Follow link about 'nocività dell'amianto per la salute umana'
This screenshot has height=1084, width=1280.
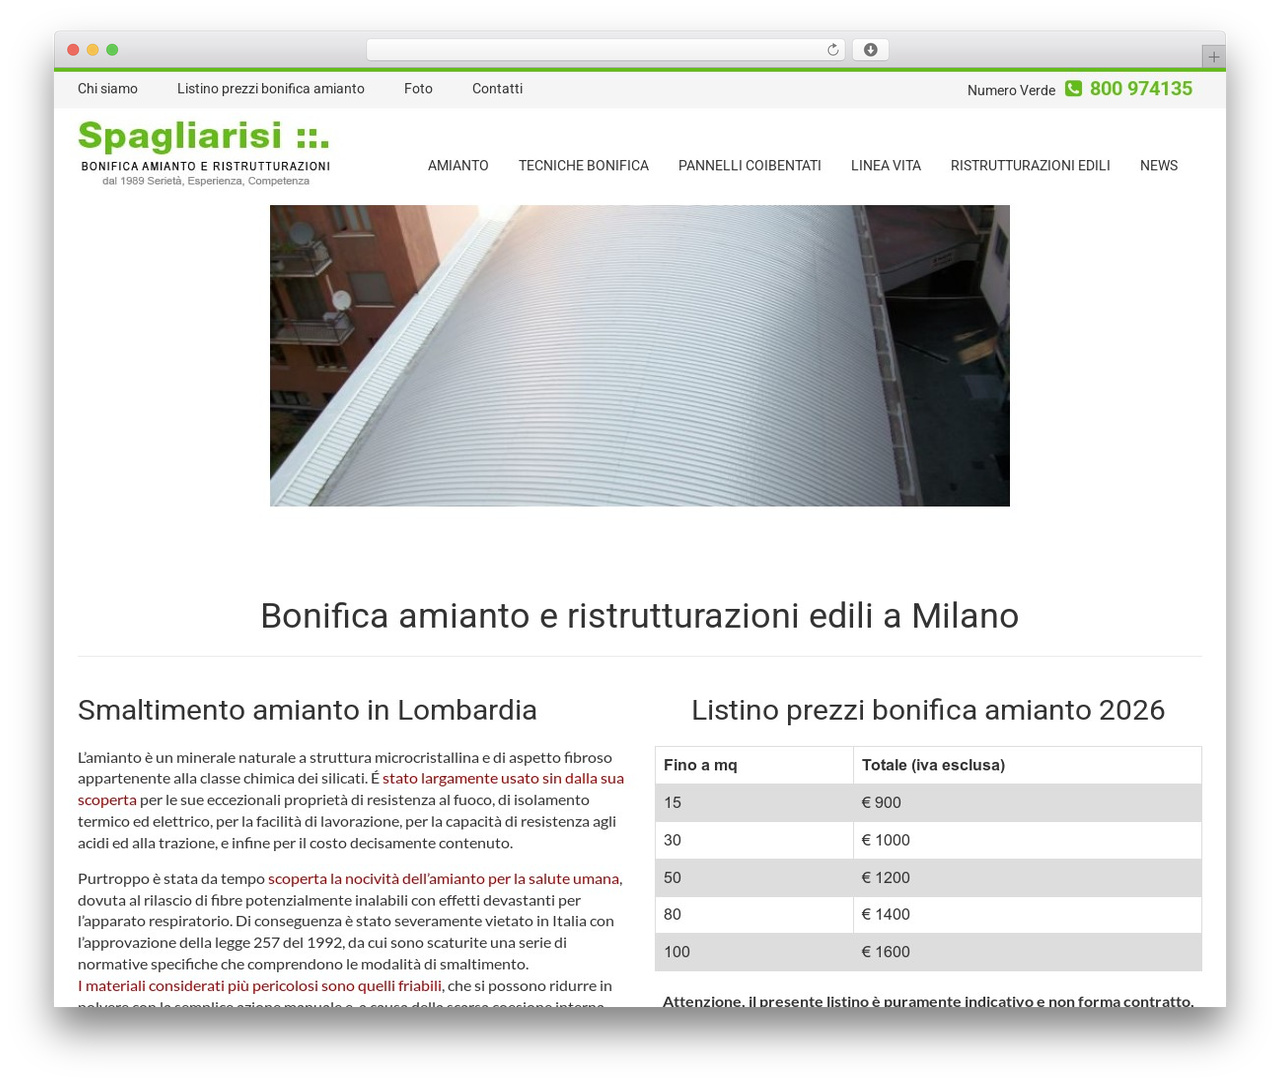click(445, 878)
